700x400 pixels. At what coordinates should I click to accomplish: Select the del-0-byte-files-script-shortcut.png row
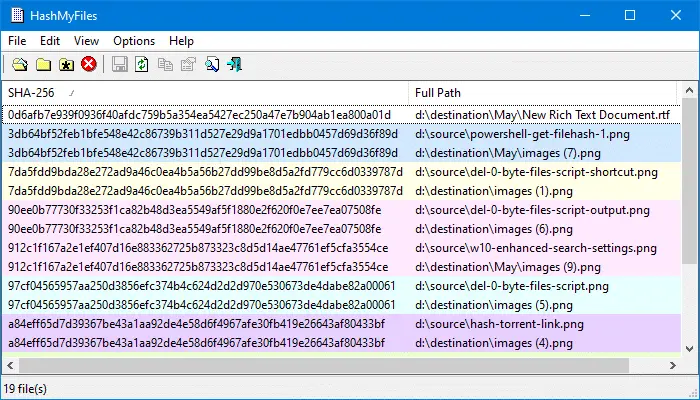tap(342, 172)
